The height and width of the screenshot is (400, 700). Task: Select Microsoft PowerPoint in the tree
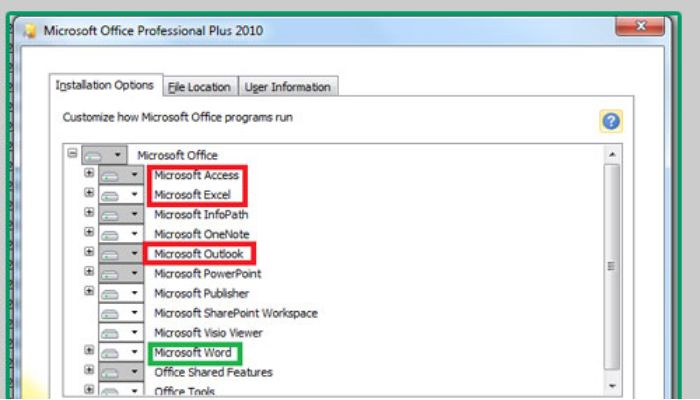tap(208, 273)
